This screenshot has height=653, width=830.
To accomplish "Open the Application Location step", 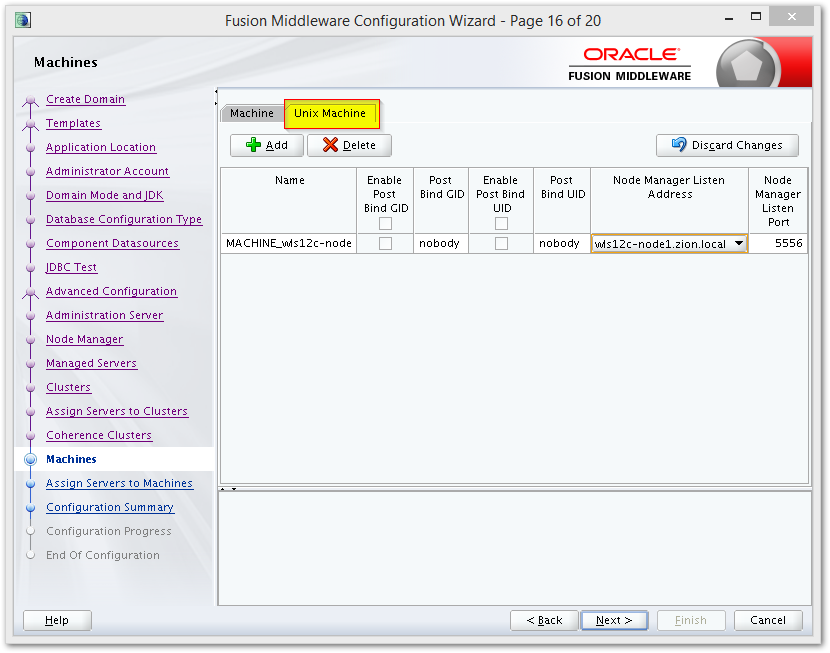I will point(101,147).
